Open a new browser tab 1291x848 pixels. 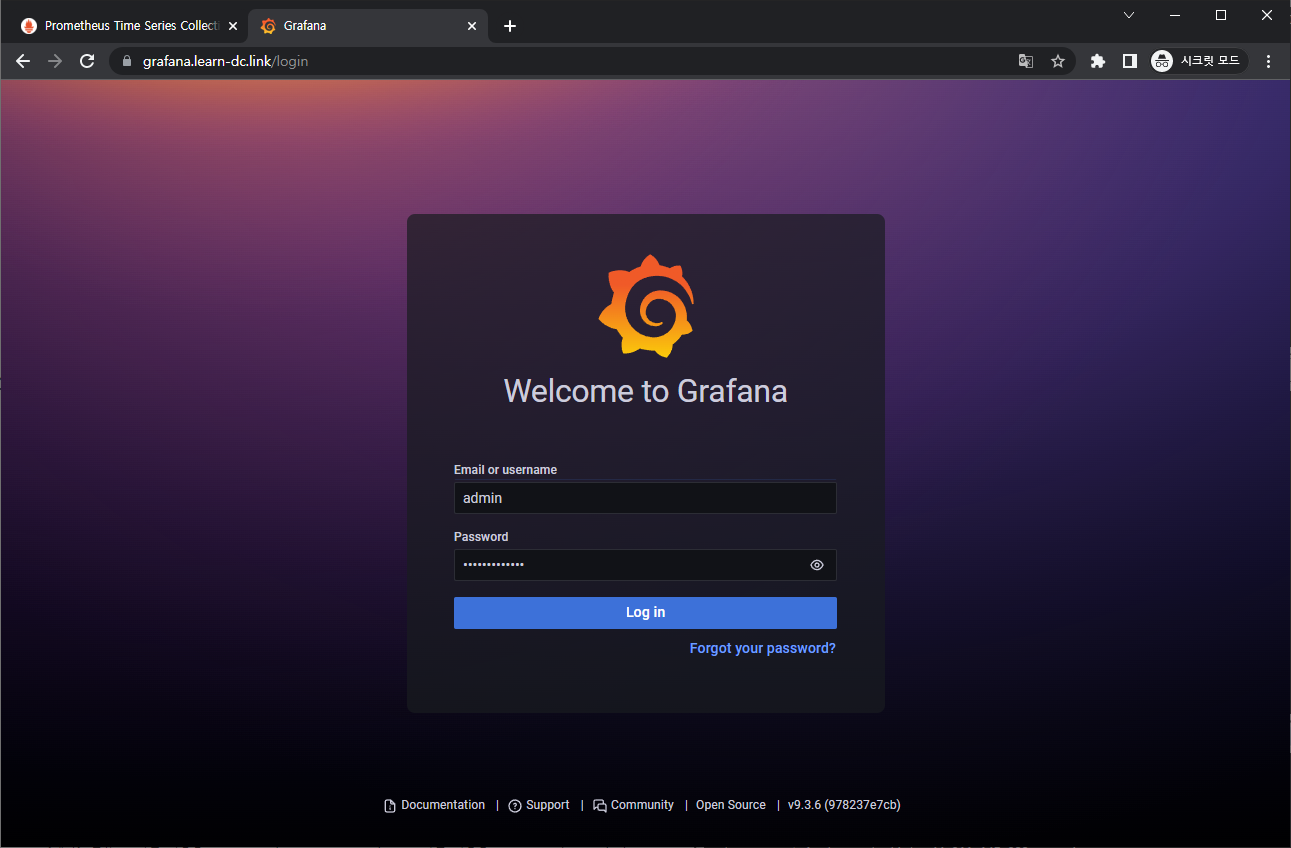pos(510,26)
